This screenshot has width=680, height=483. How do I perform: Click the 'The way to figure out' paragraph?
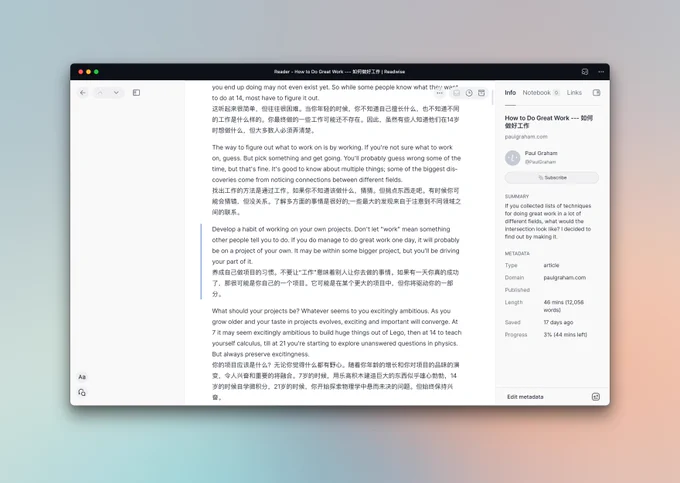336,163
